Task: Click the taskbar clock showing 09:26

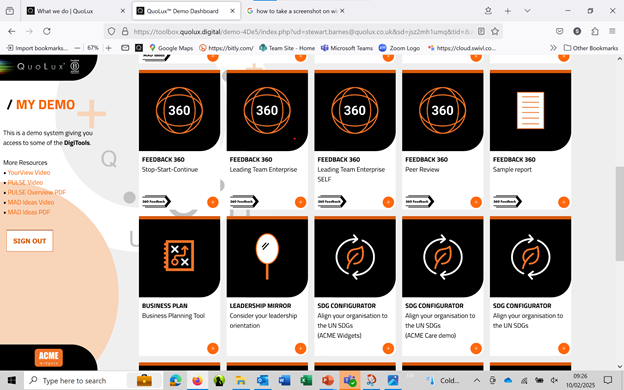Action: pos(581,380)
